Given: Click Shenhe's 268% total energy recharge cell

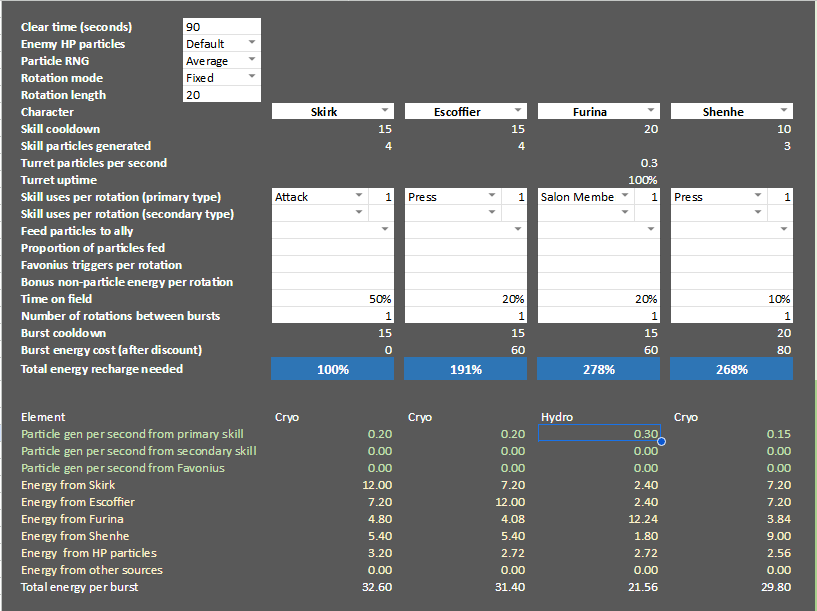Looking at the screenshot, I should (732, 369).
